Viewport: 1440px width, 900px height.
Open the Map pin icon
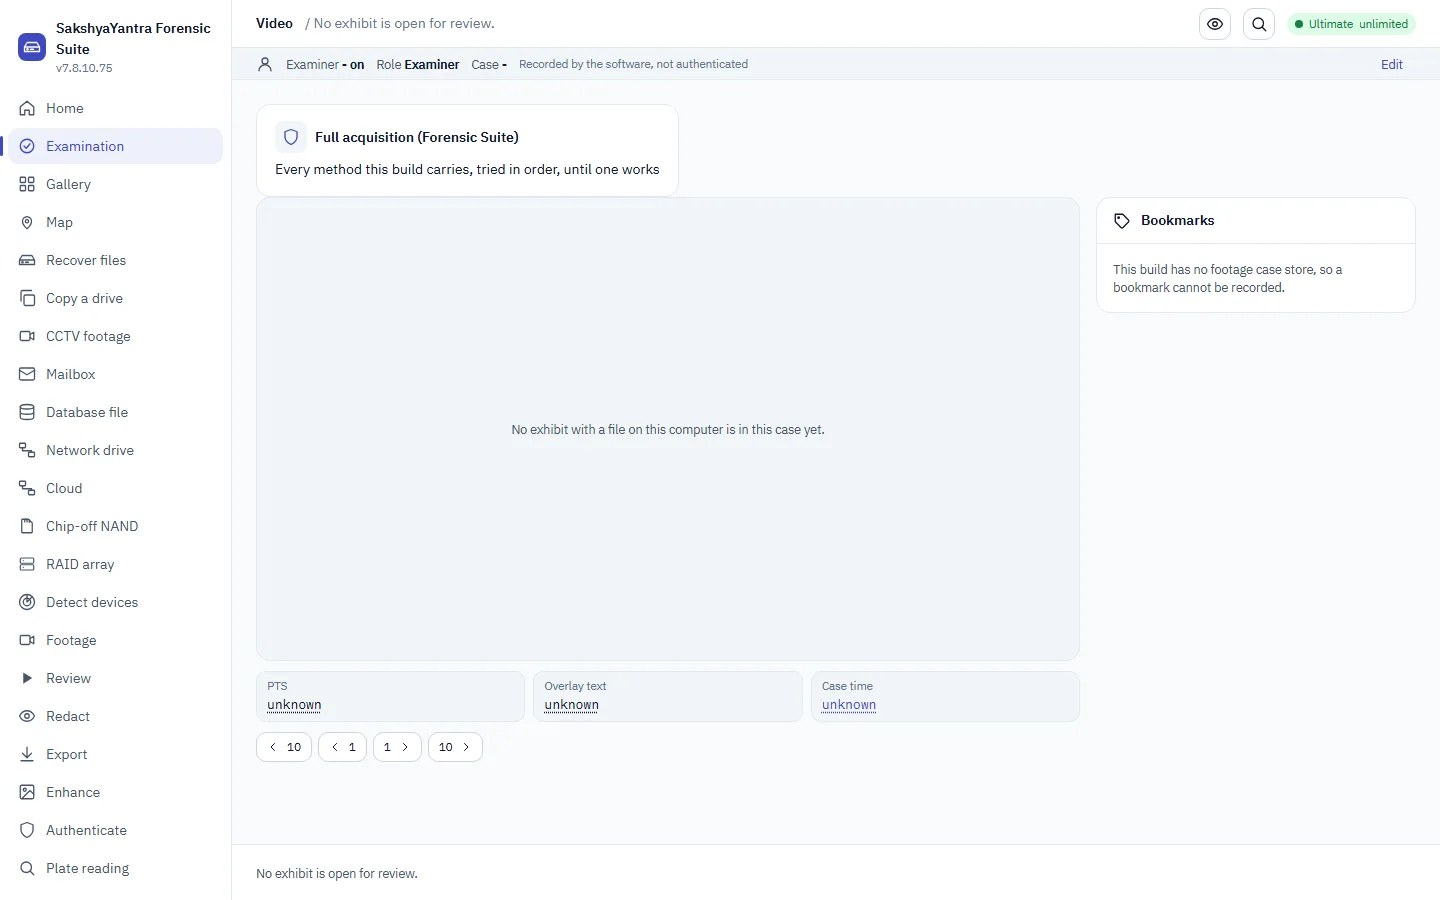tap(27, 222)
